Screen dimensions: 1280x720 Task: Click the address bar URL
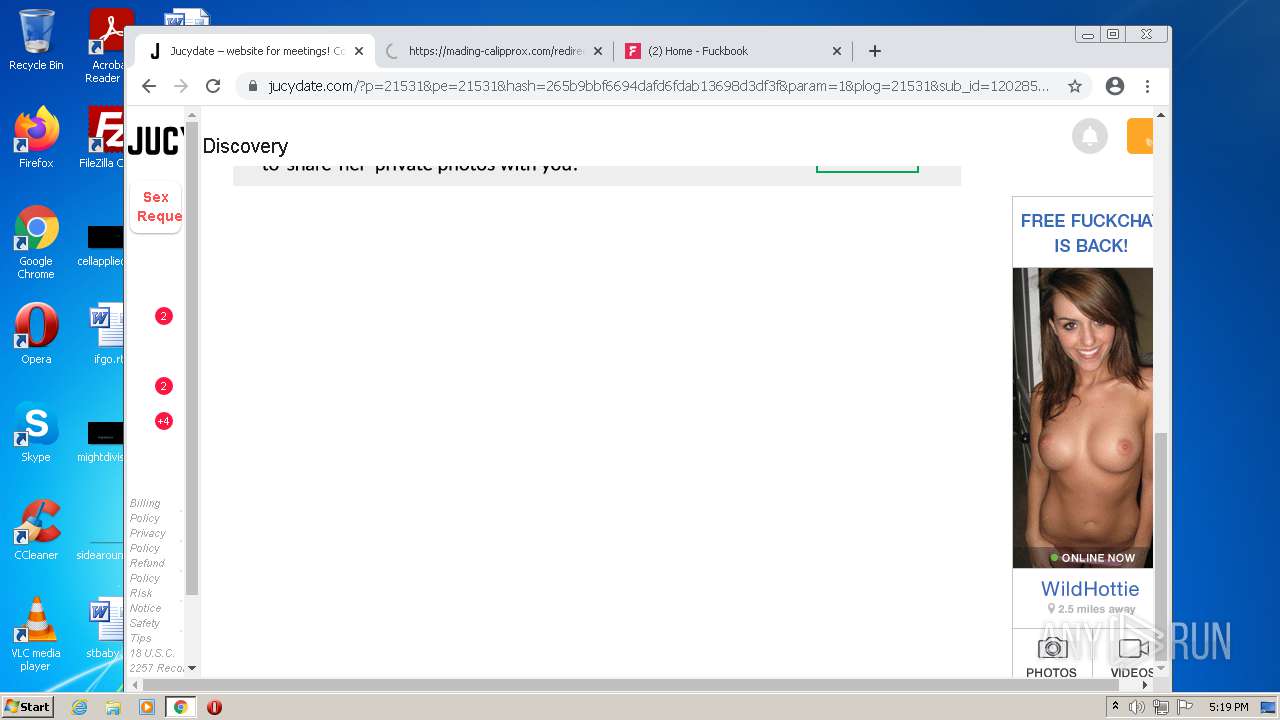(x=658, y=86)
